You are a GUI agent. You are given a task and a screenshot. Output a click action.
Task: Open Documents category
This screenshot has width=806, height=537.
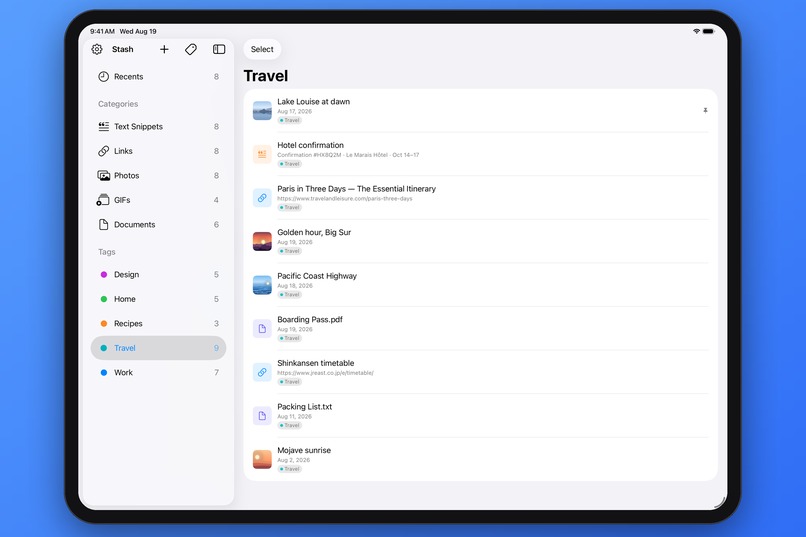(x=158, y=225)
